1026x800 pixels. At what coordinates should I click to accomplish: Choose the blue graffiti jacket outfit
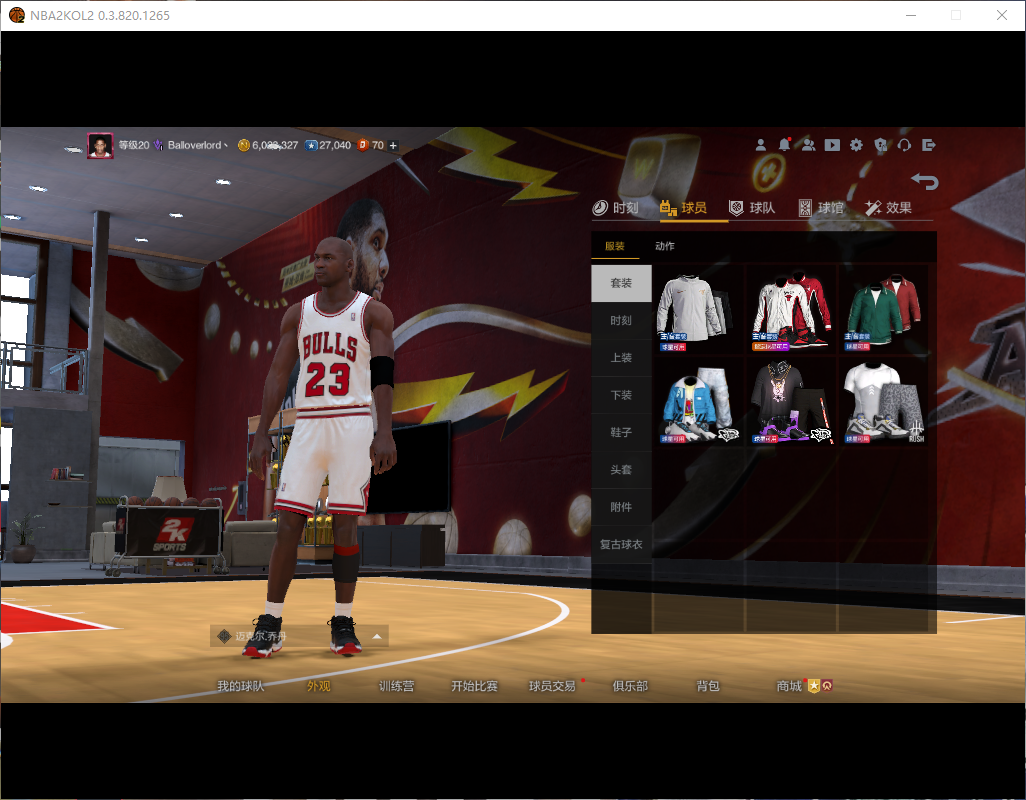(x=698, y=402)
